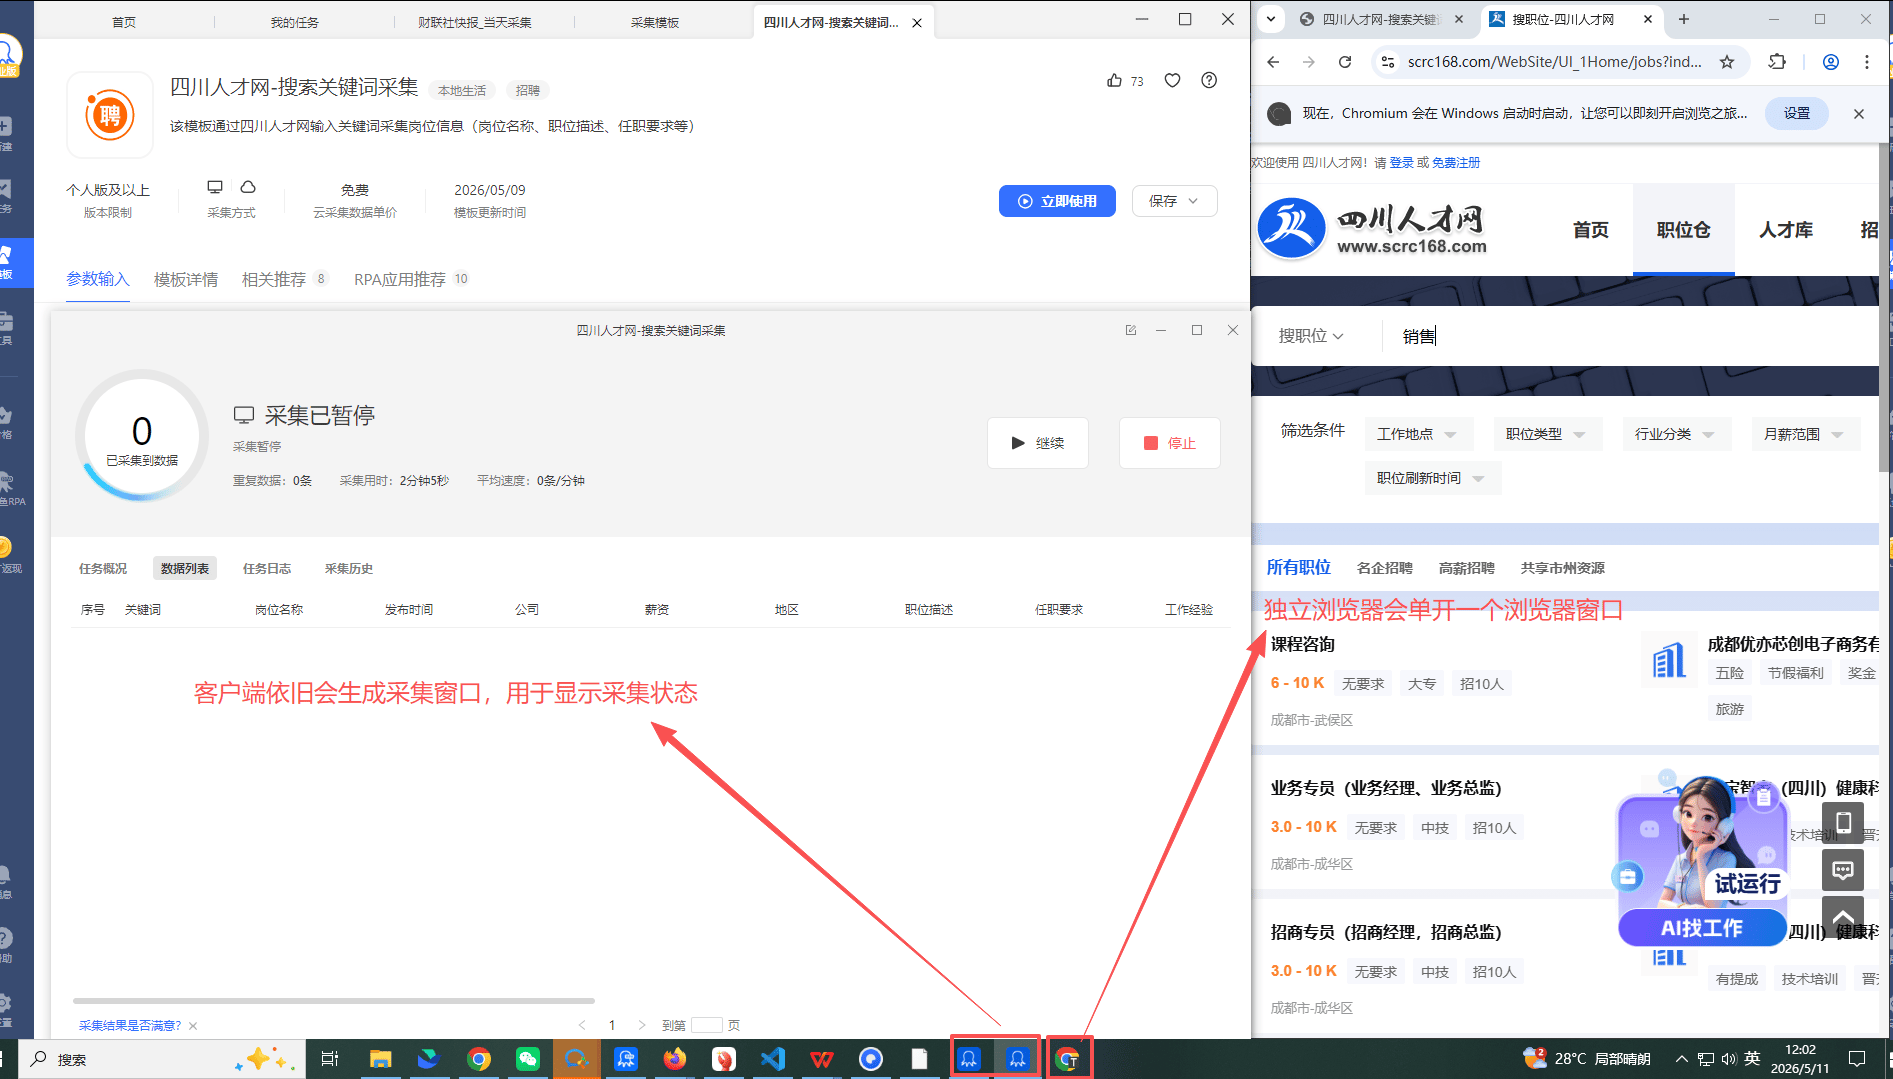The image size is (1893, 1079).
Task: Click the 继续 resume button
Action: (x=1038, y=443)
